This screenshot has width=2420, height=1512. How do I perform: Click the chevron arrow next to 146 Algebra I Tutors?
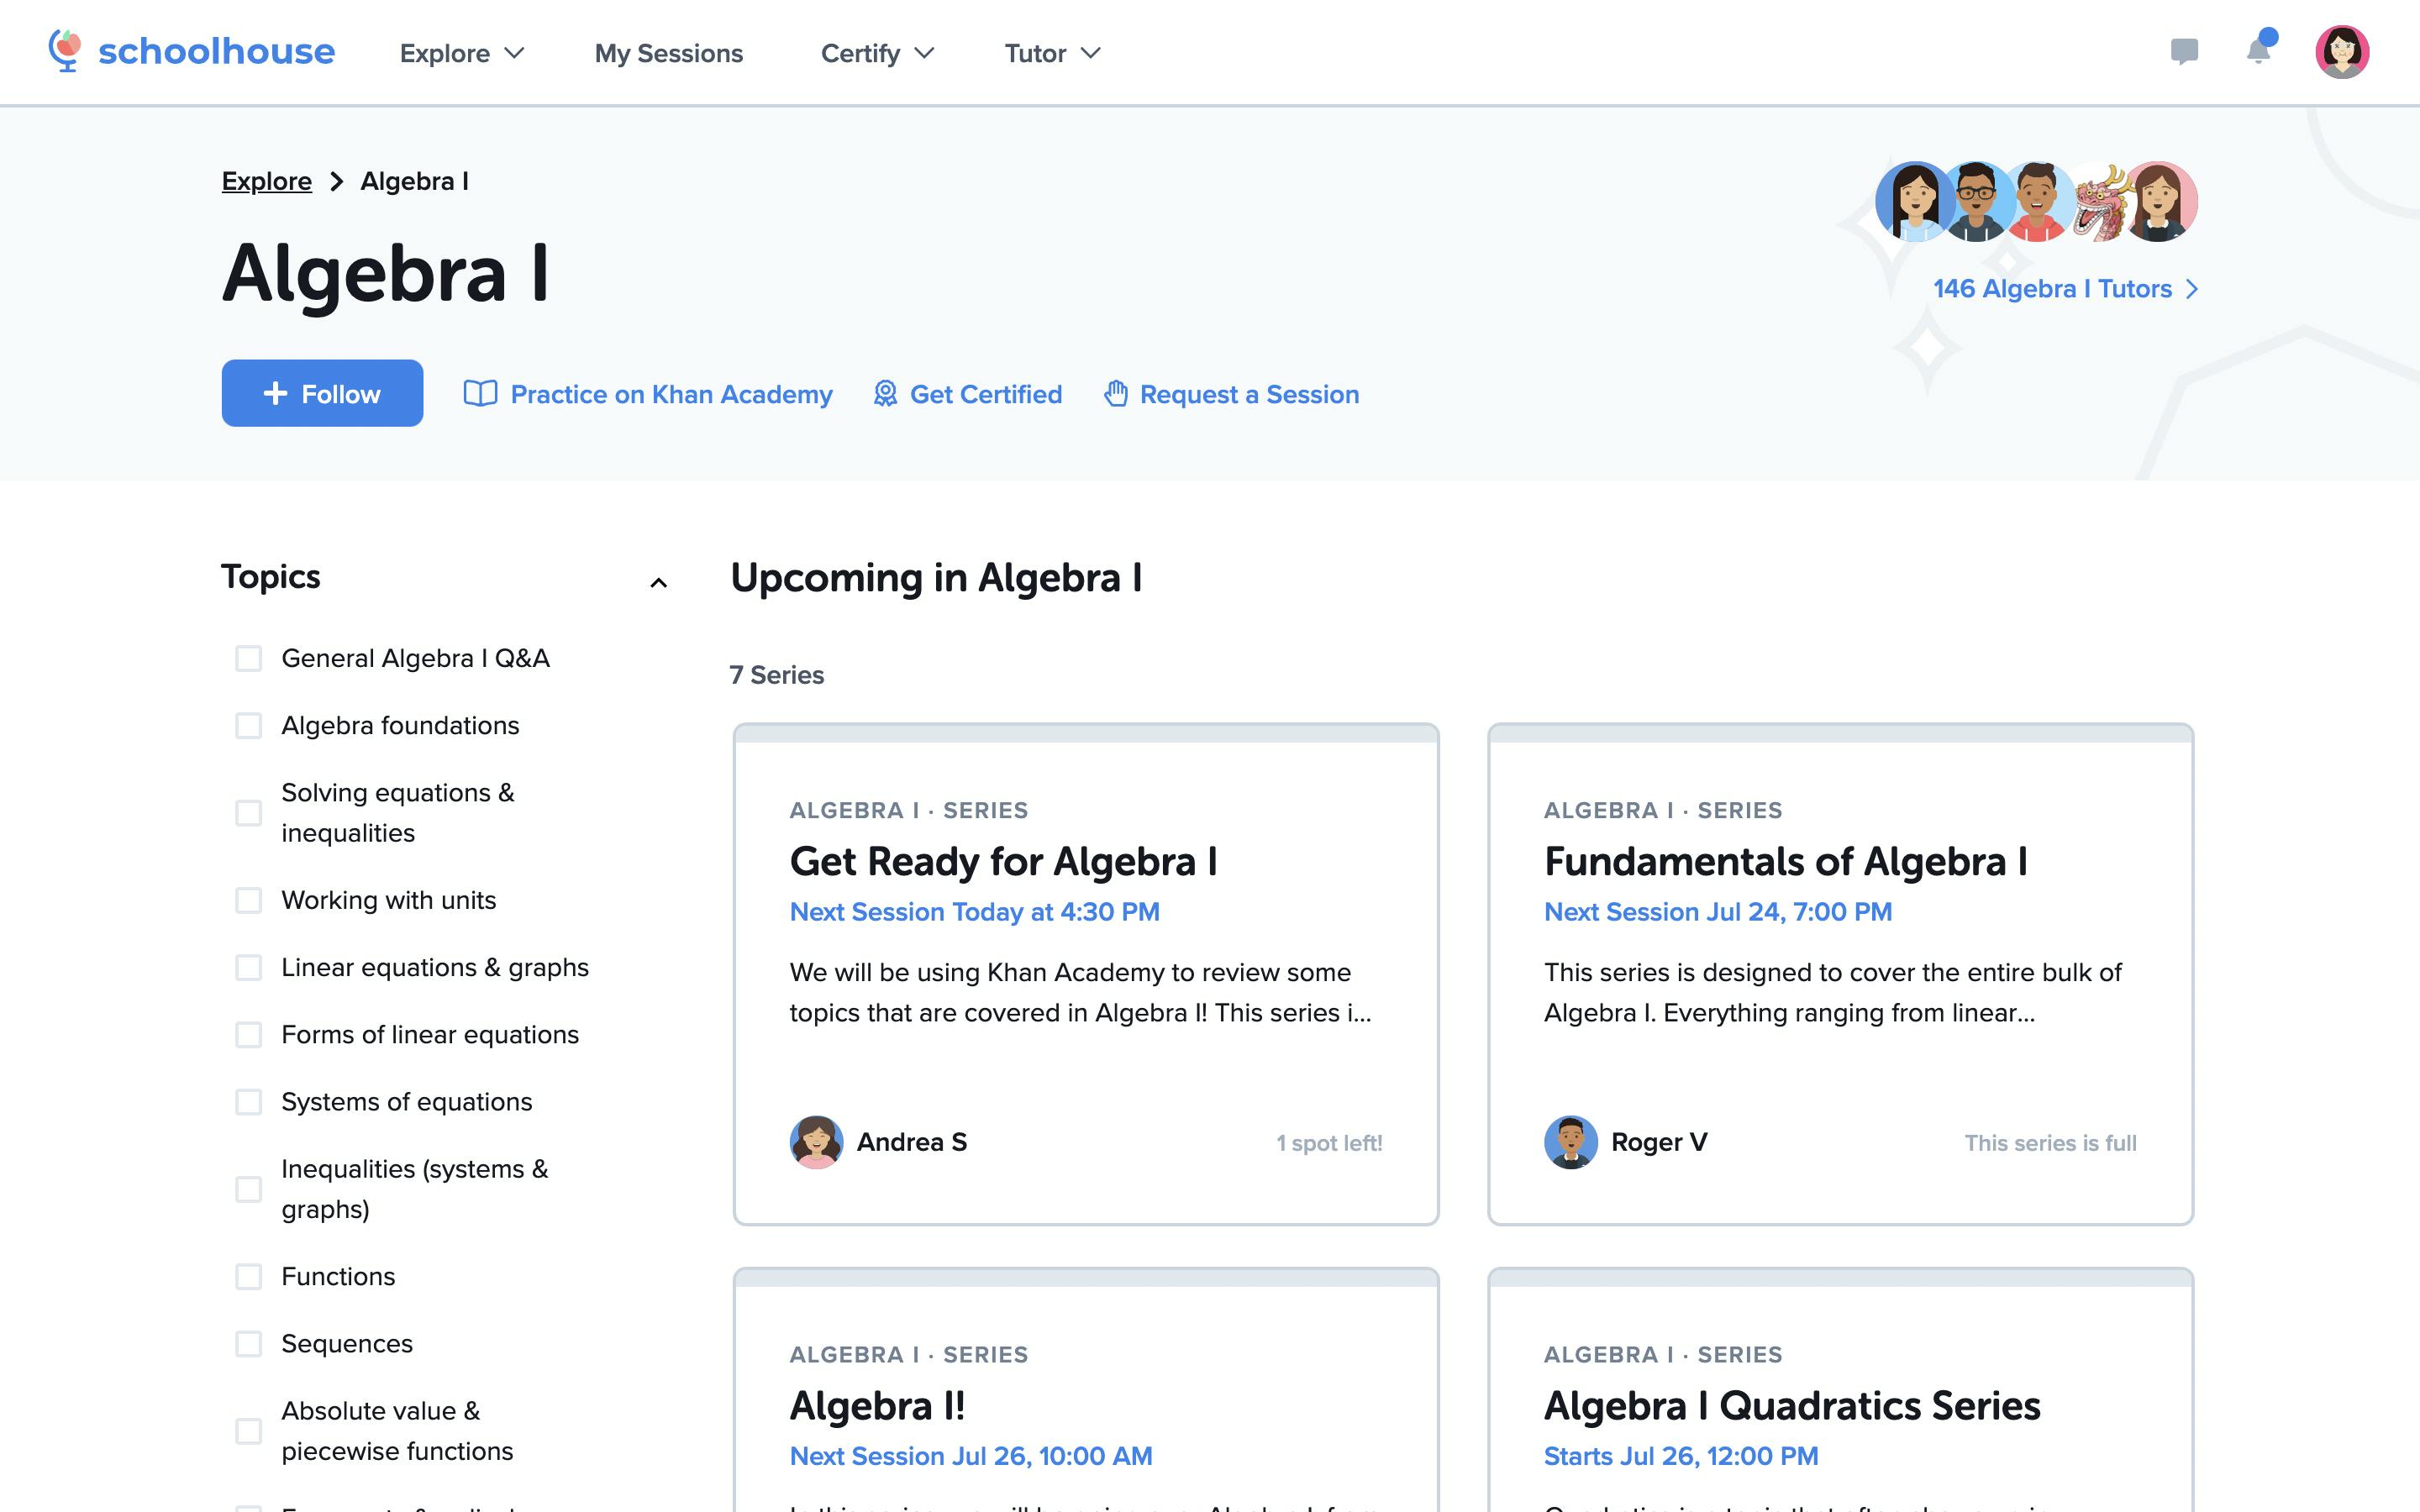tap(2192, 289)
